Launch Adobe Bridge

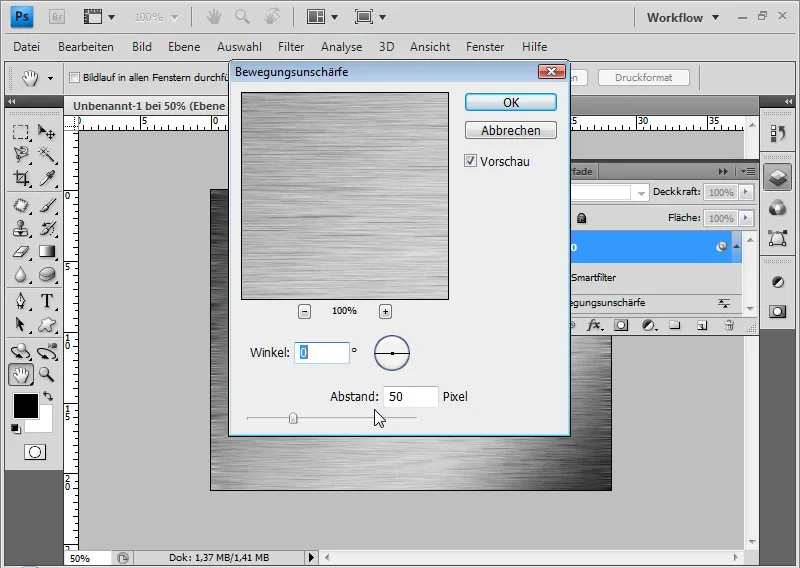[x=57, y=17]
